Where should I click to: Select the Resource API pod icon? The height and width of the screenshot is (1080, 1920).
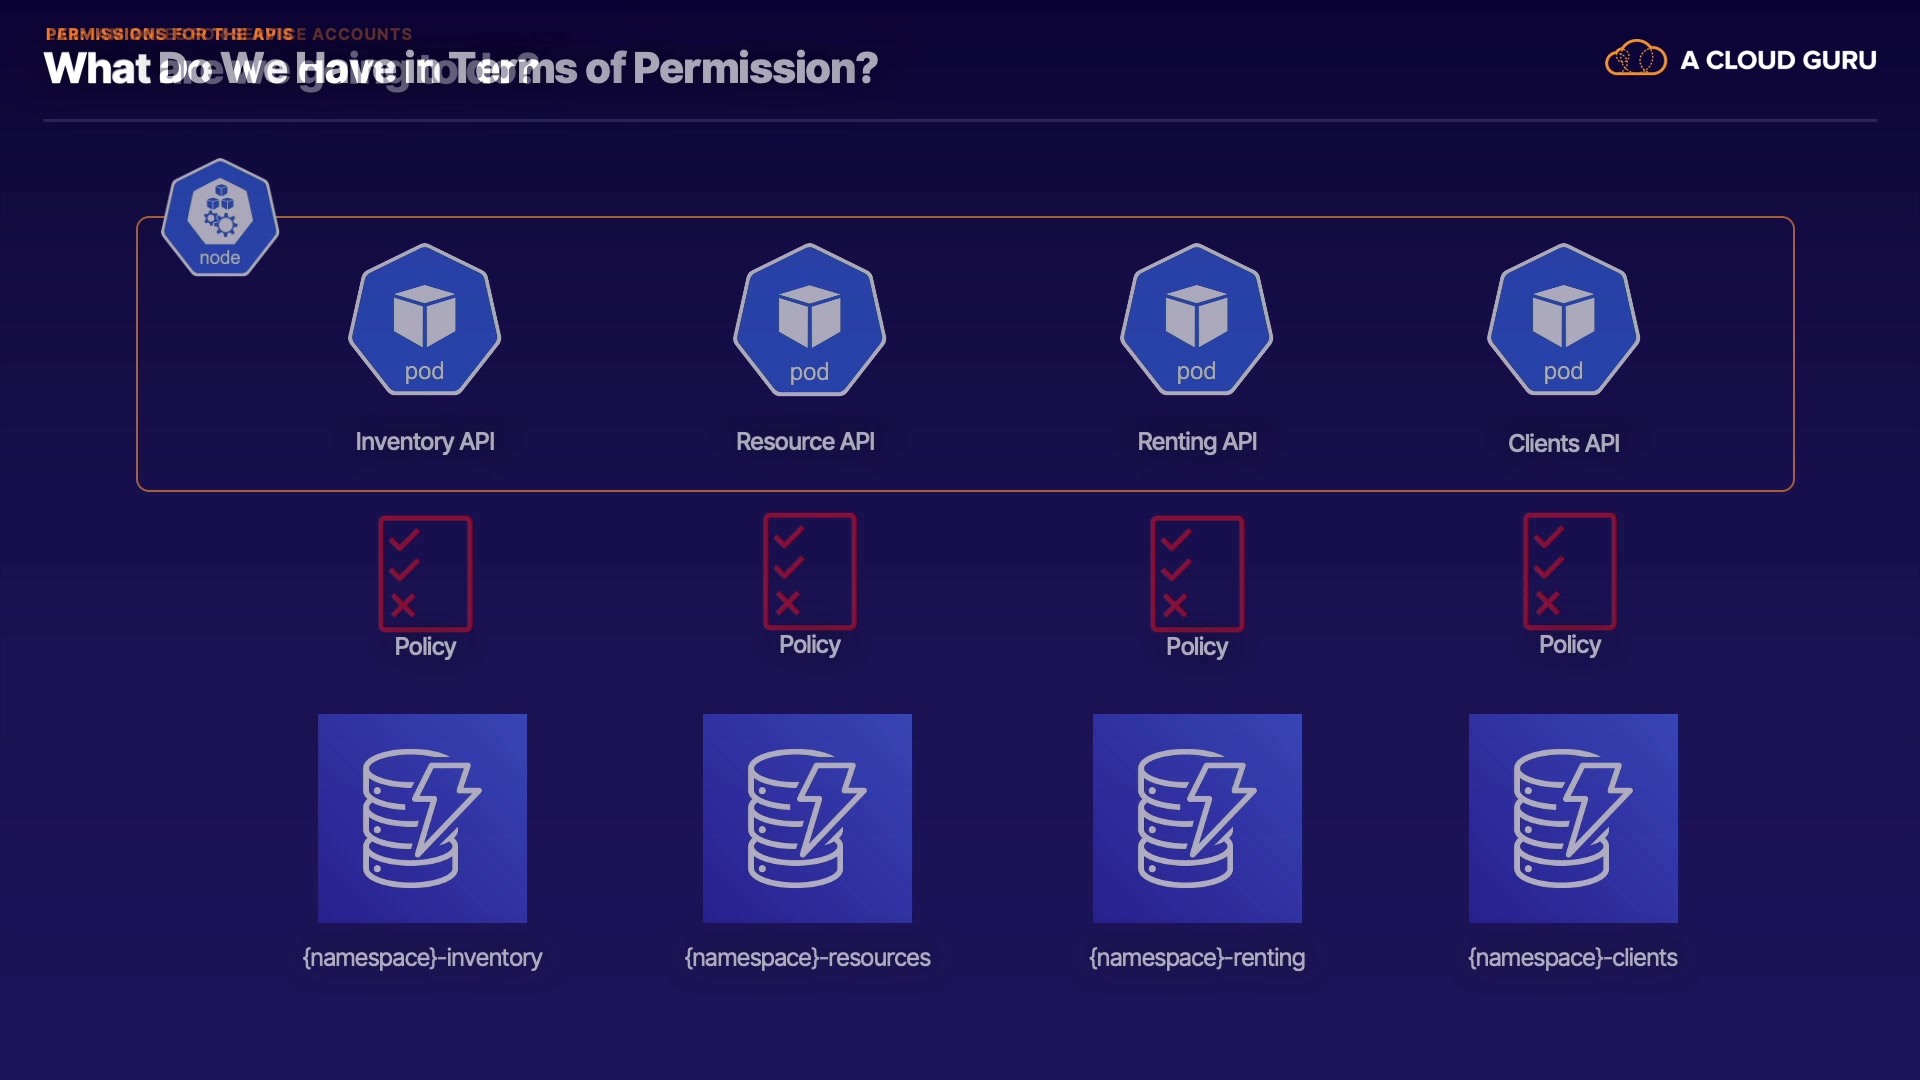pyautogui.click(x=809, y=320)
